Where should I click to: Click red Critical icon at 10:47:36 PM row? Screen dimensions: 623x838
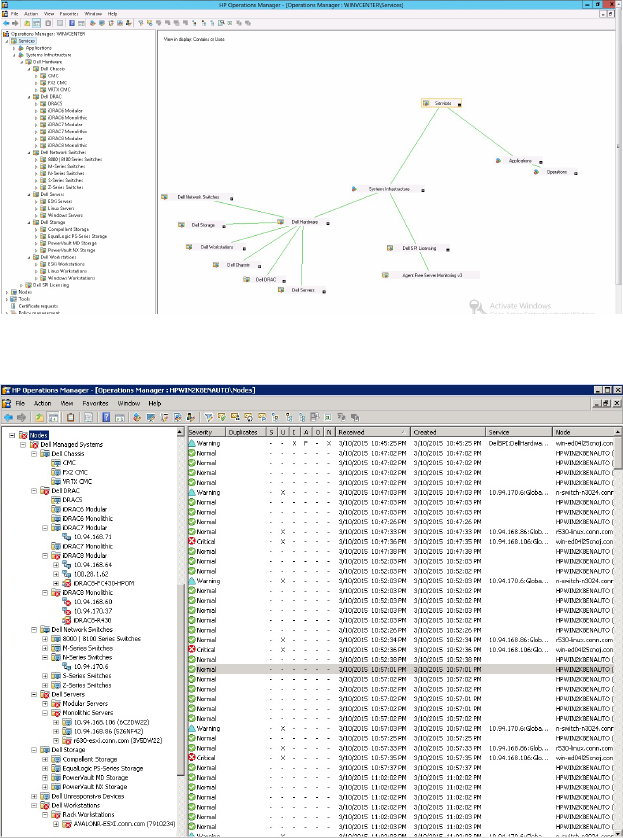pyautogui.click(x=192, y=541)
